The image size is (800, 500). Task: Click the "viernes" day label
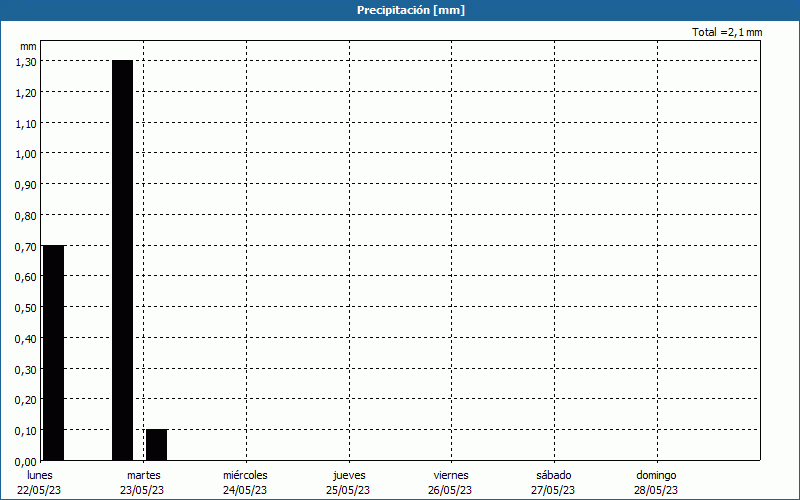pos(451,475)
